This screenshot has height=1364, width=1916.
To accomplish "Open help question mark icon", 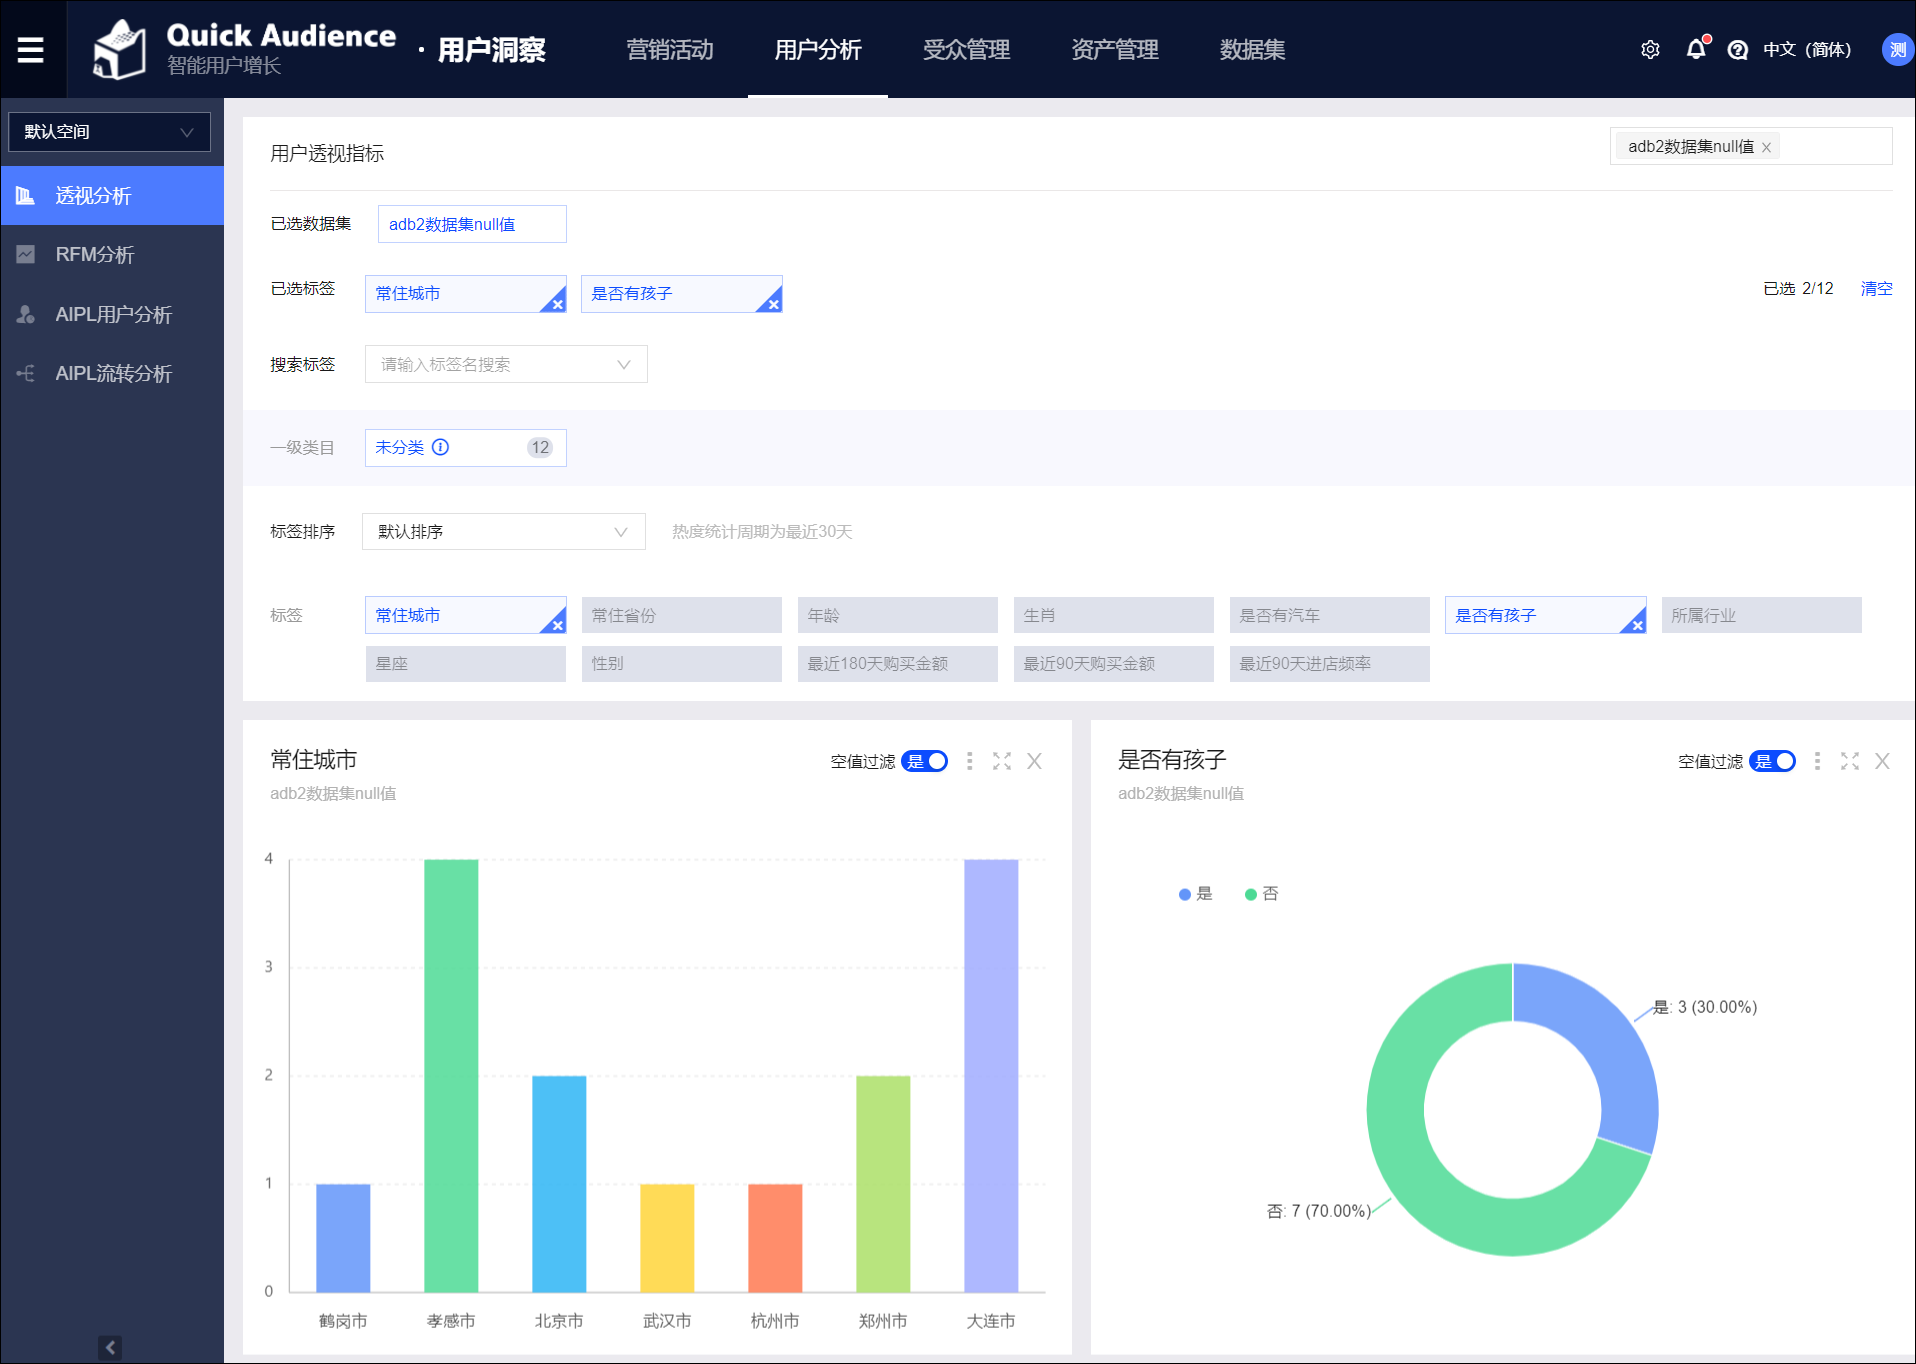I will (1738, 49).
